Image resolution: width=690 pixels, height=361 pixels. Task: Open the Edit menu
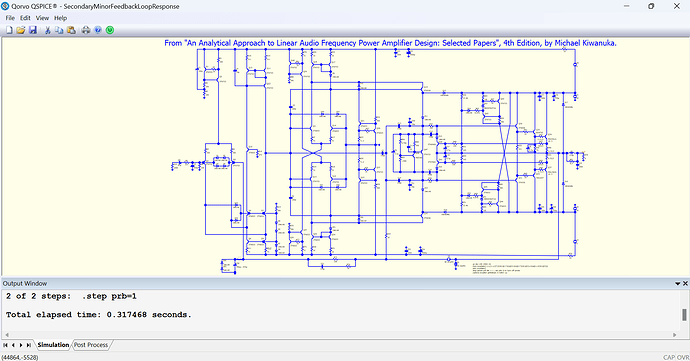[25, 18]
